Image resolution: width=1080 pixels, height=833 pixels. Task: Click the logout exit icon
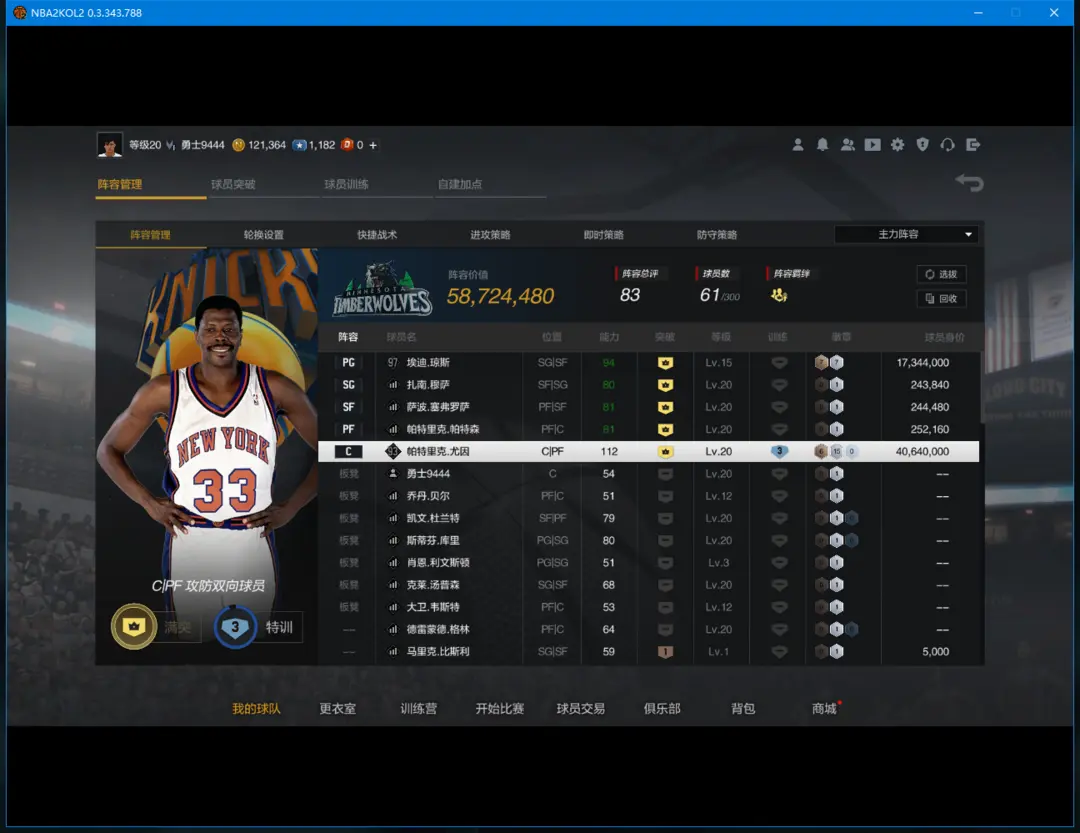[973, 145]
